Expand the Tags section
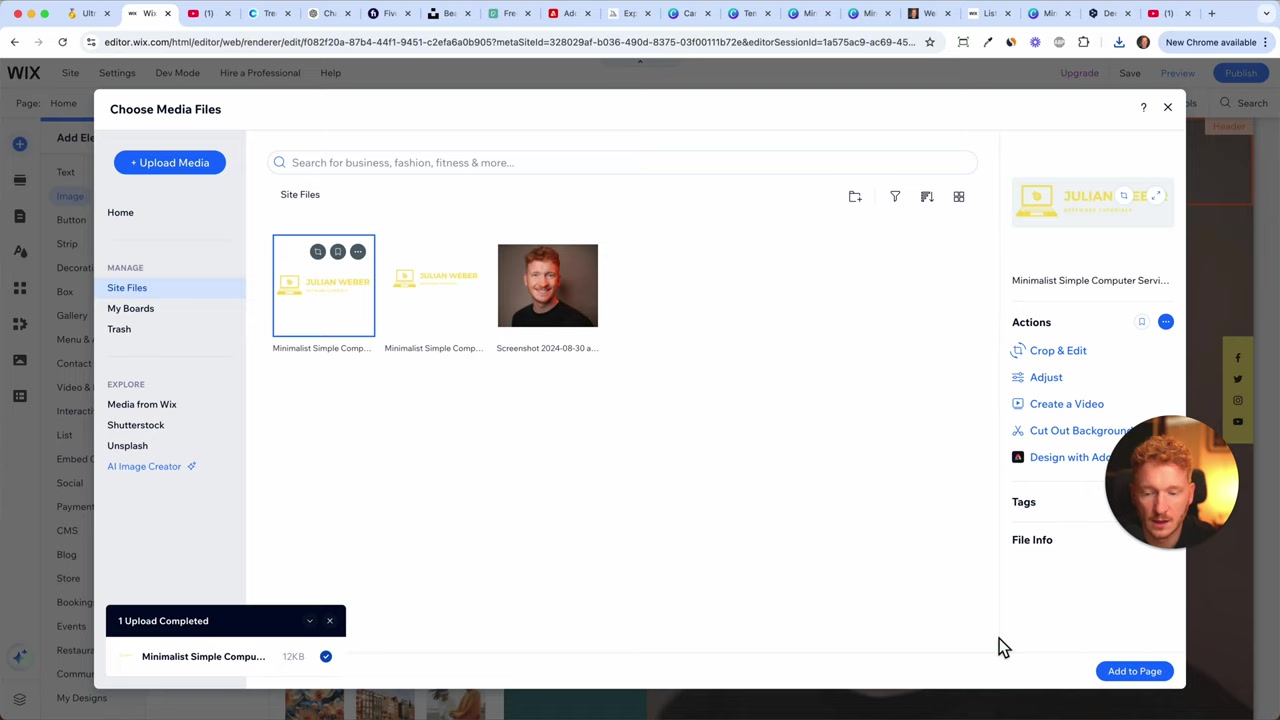Image resolution: width=1280 pixels, height=720 pixels. [1024, 502]
